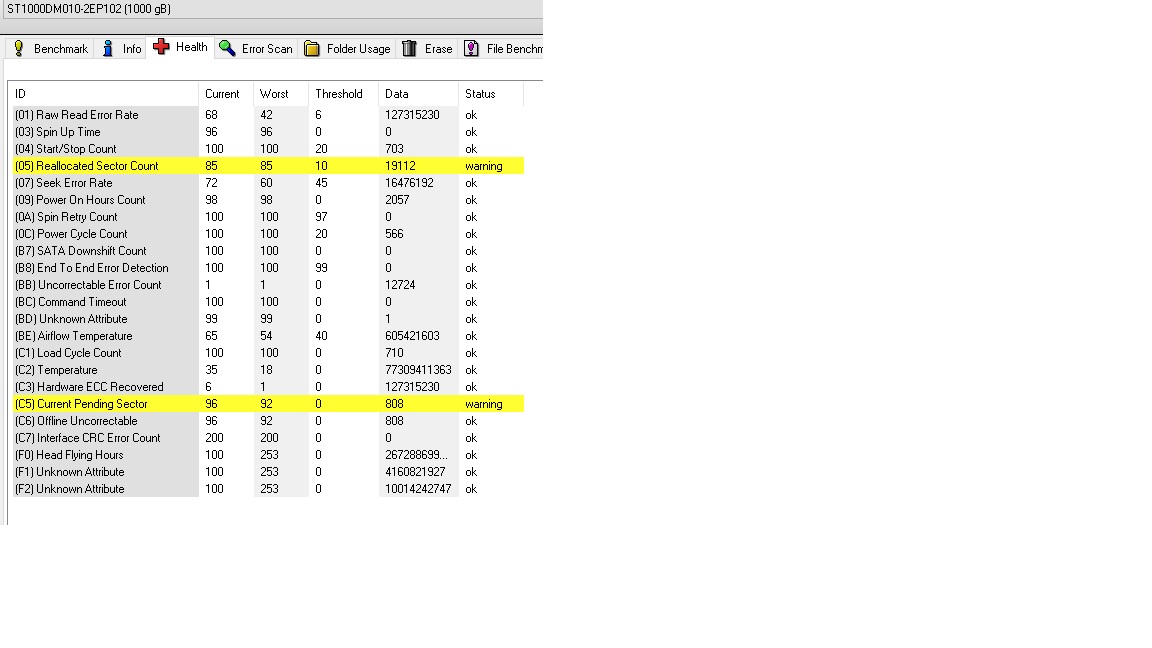Switch to the Erase tab
The image size is (1152, 648).
427,48
